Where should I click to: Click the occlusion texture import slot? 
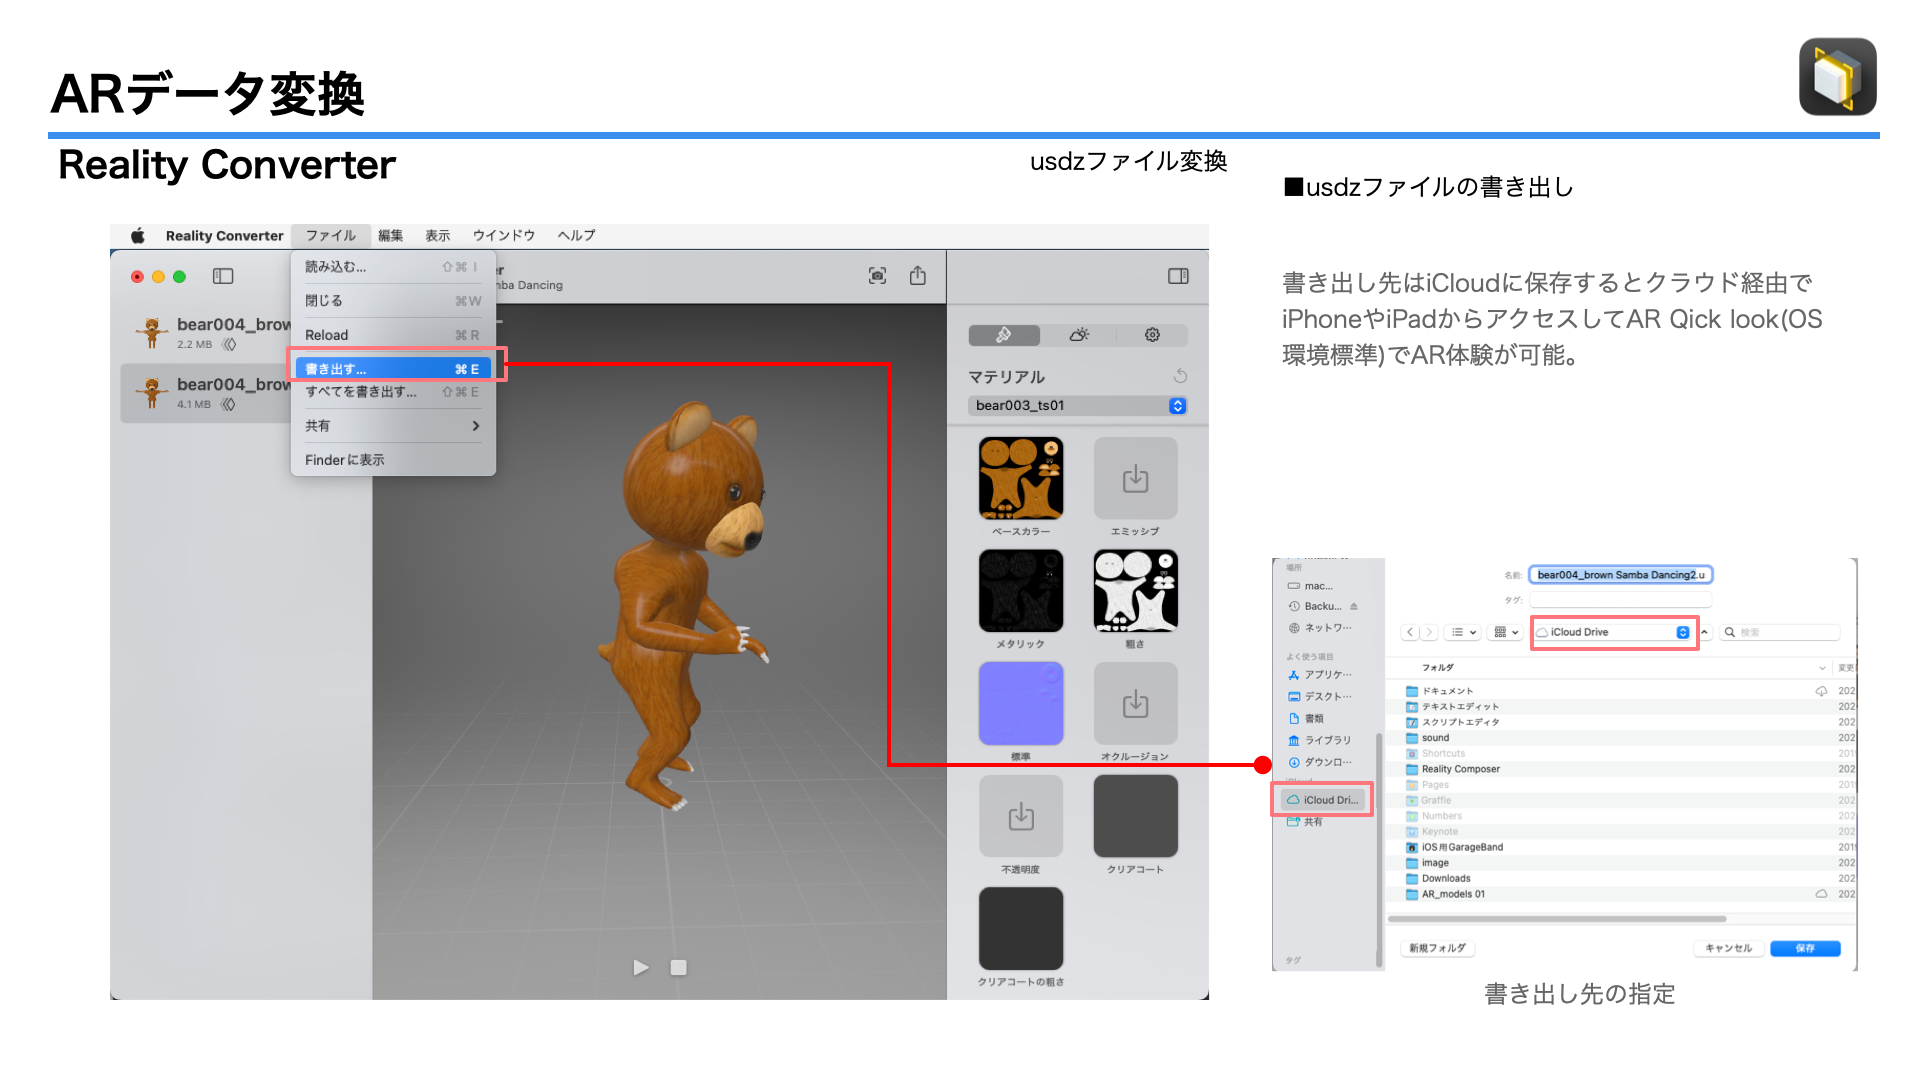point(1135,703)
